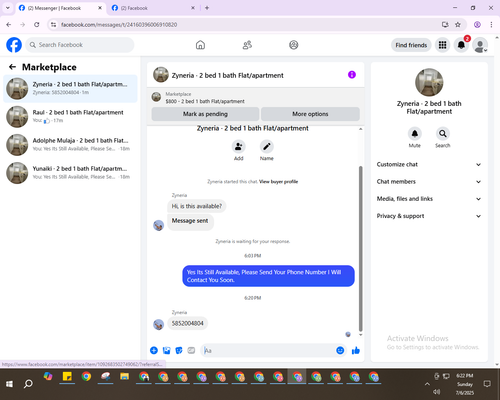This screenshot has width=500, height=400.
Task: Open the emoji picker smiley icon
Action: pos(340,350)
